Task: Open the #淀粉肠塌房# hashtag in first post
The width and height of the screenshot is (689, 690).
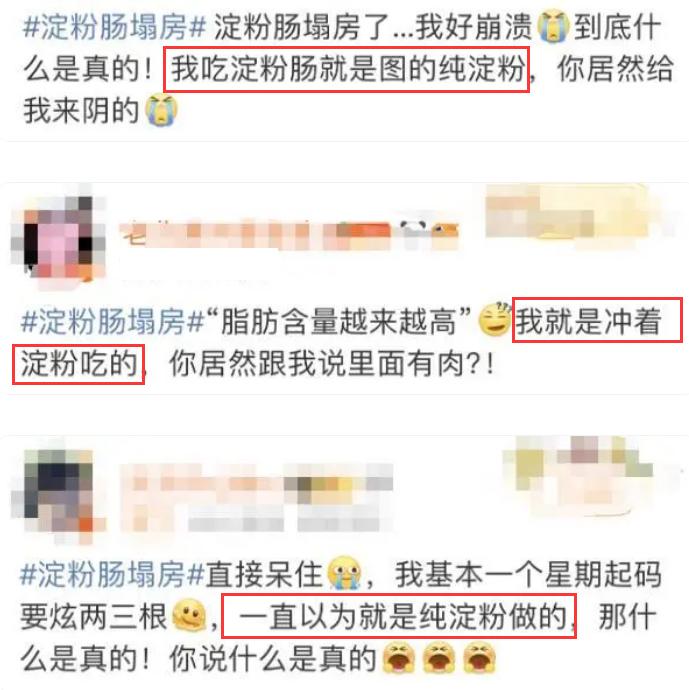Action: click(115, 27)
